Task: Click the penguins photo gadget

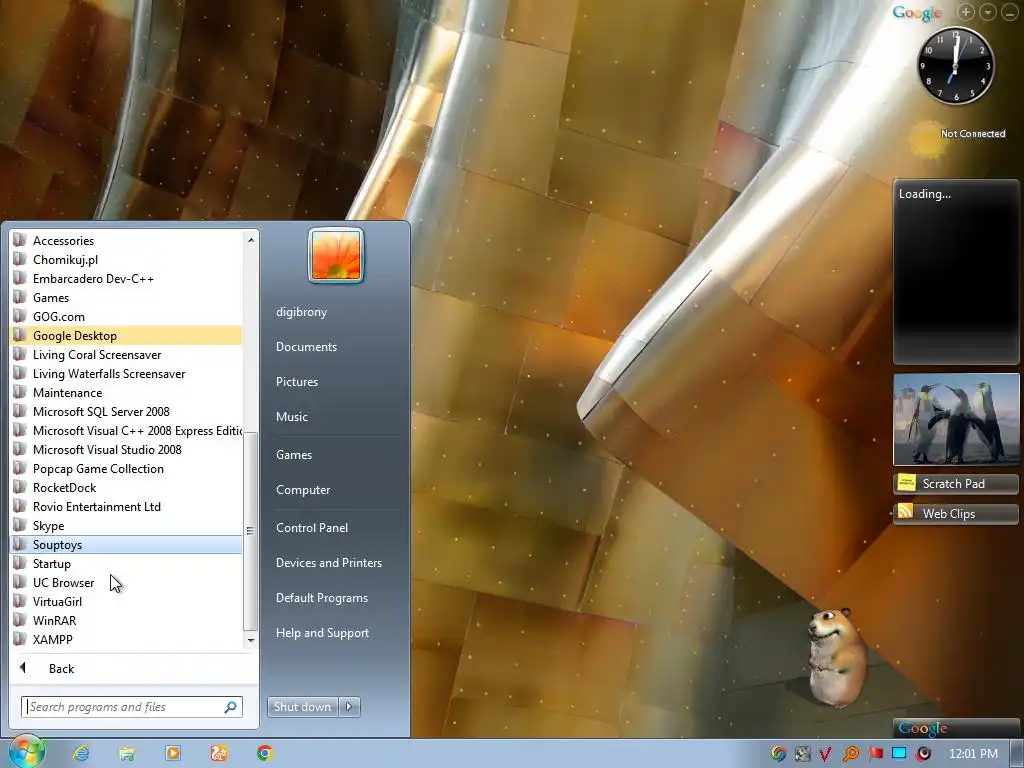Action: click(956, 419)
